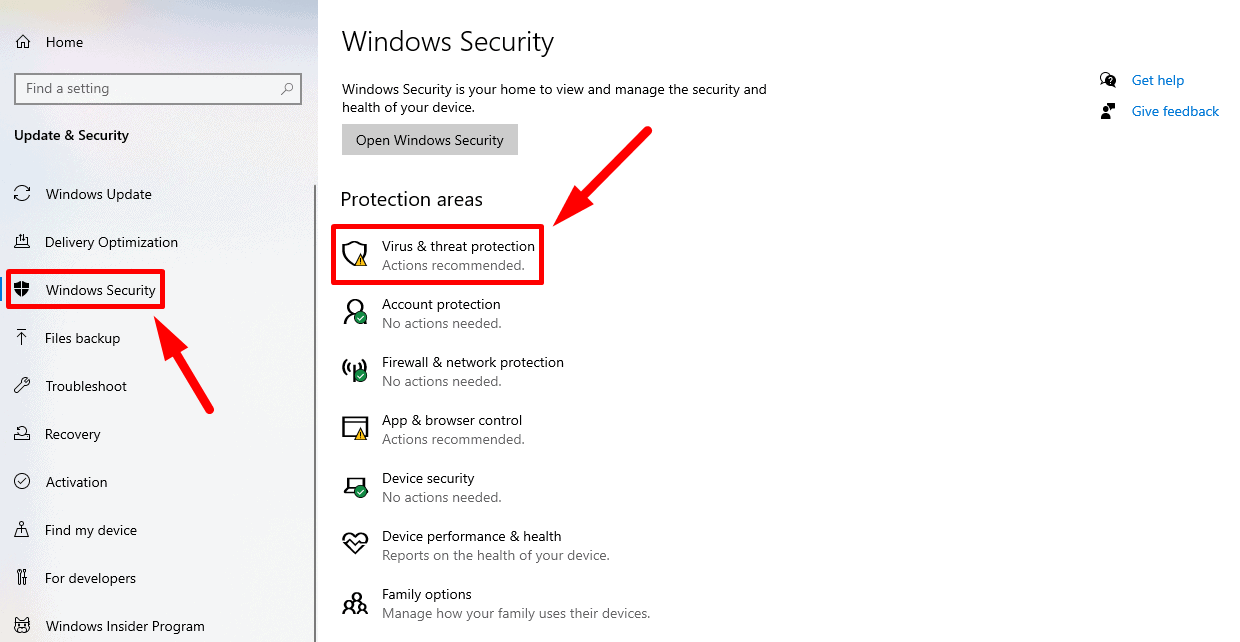The image size is (1240, 642).
Task: Click the Home house icon
Action: click(x=23, y=42)
